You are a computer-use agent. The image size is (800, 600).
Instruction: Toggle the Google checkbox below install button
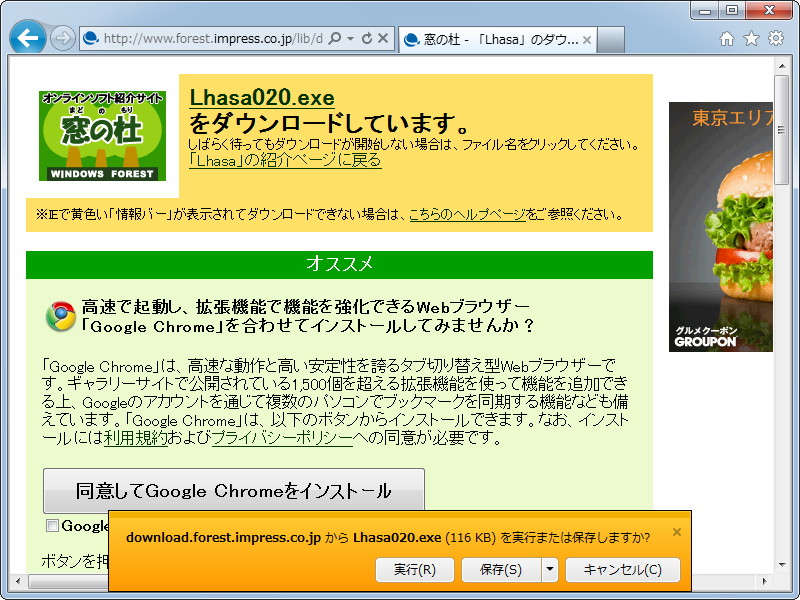click(52, 526)
